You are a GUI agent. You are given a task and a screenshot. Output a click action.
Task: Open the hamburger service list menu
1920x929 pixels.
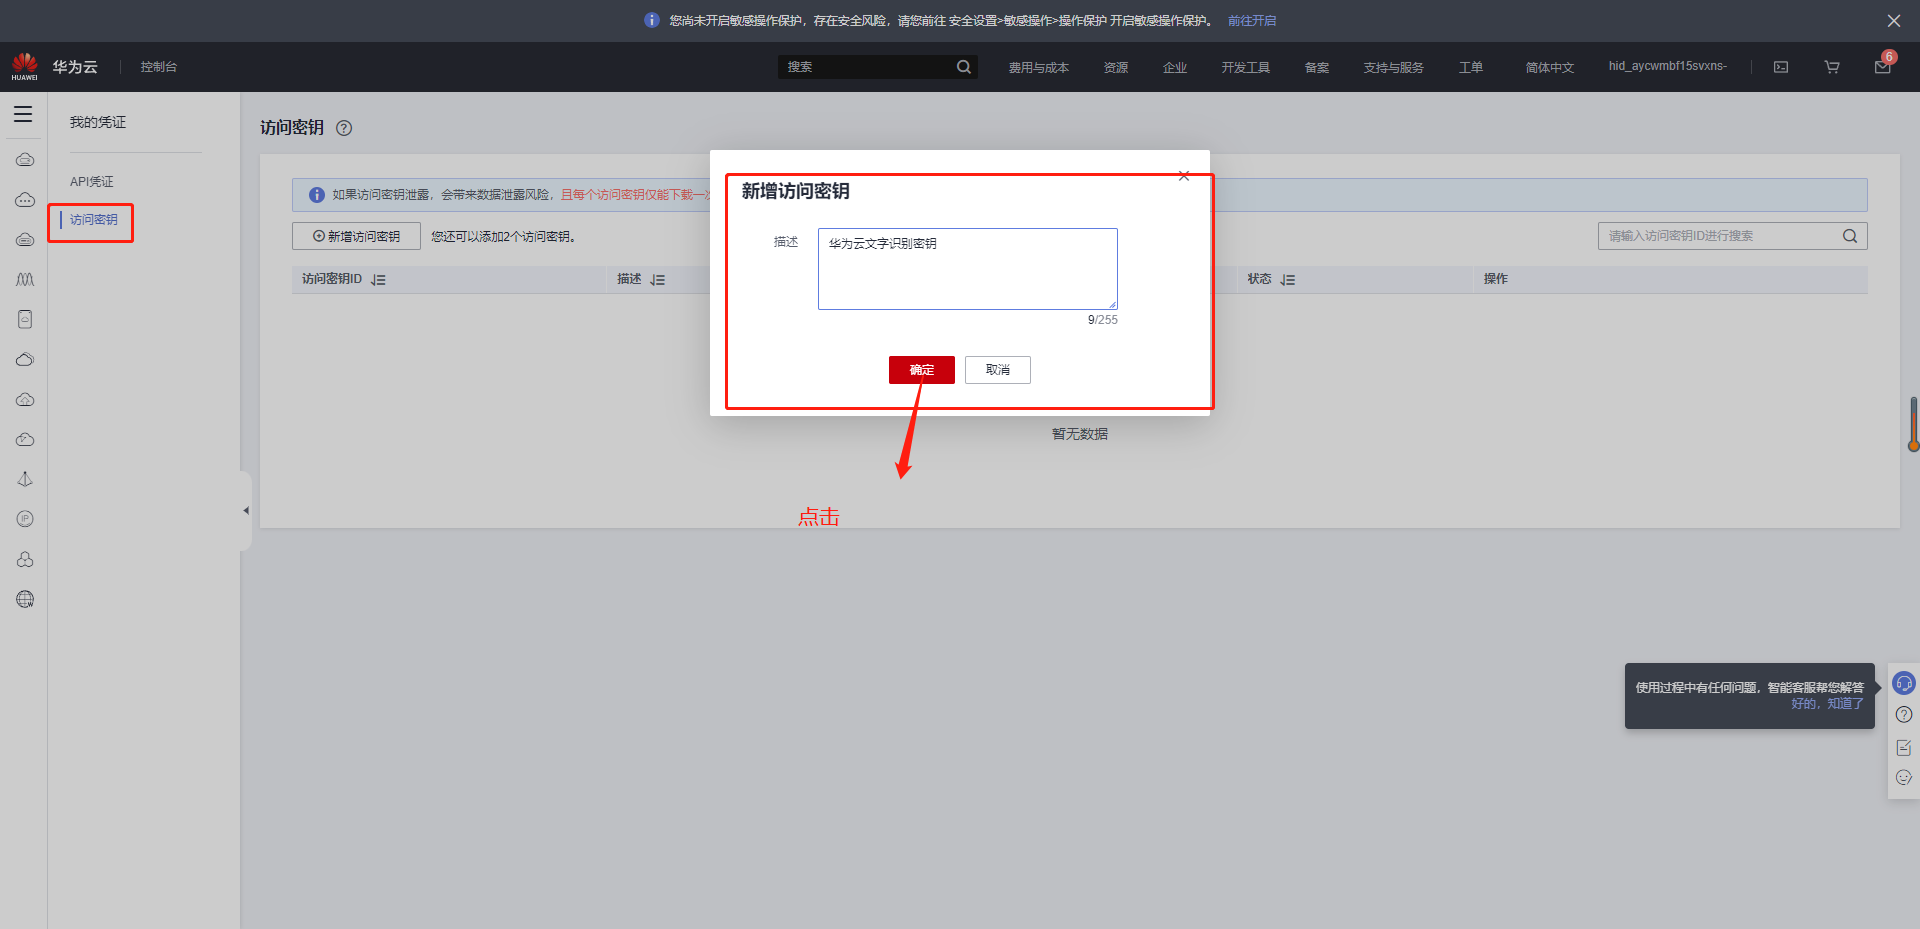point(23,114)
